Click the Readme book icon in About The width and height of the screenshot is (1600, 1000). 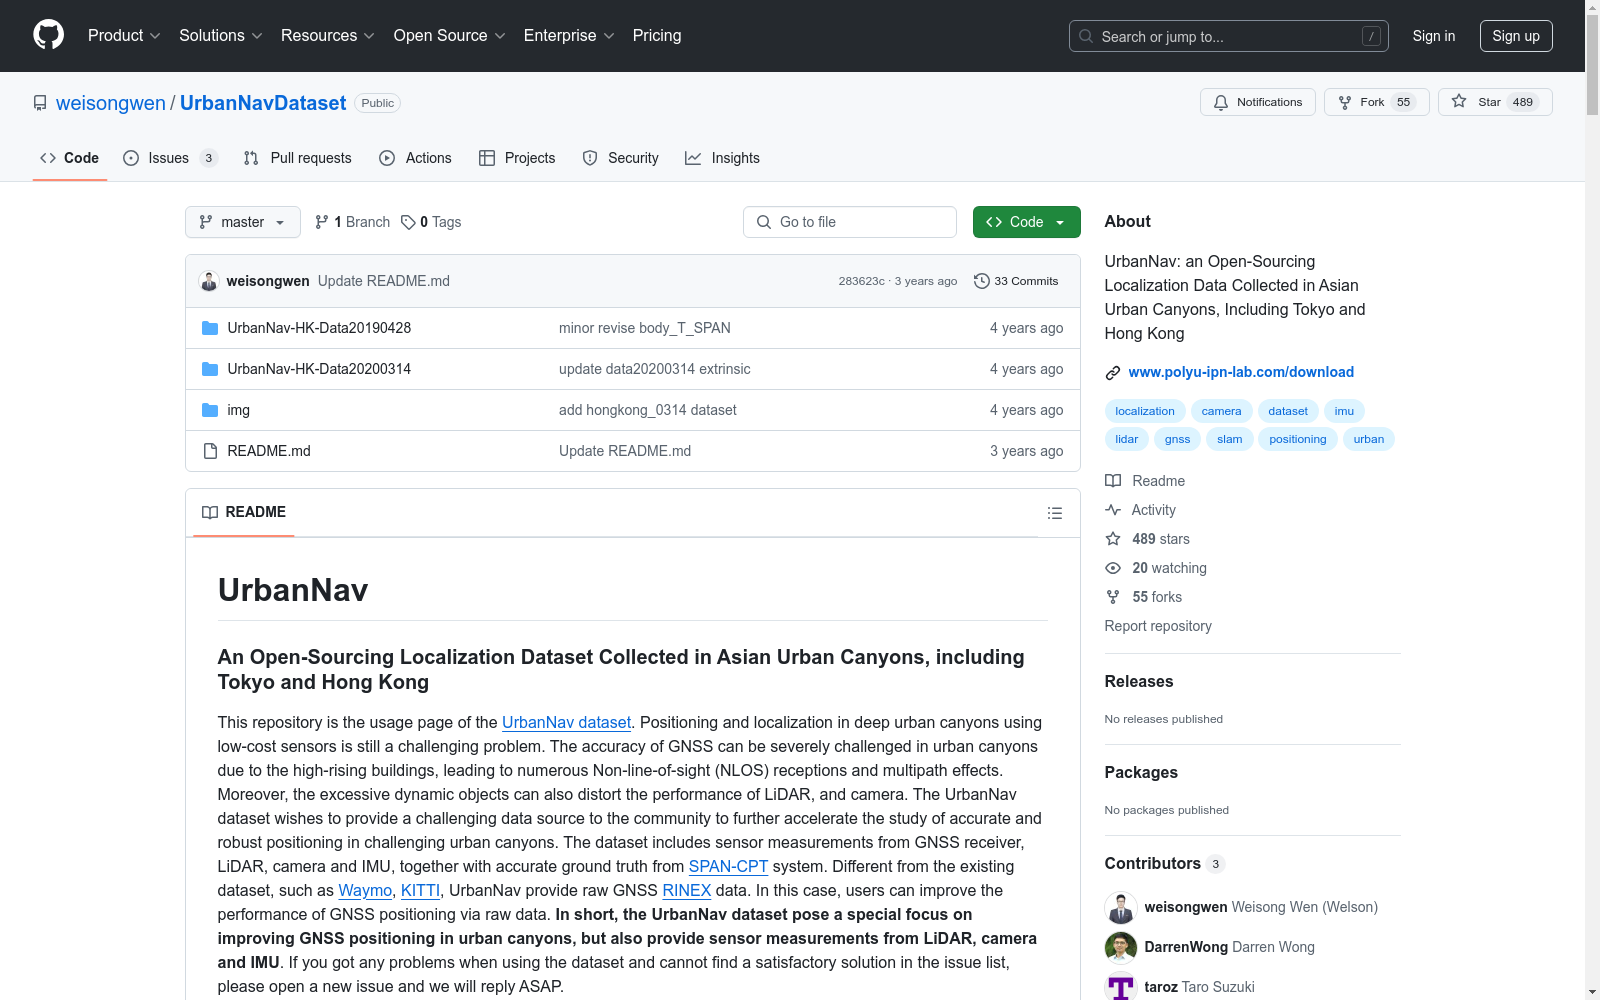pyautogui.click(x=1113, y=481)
